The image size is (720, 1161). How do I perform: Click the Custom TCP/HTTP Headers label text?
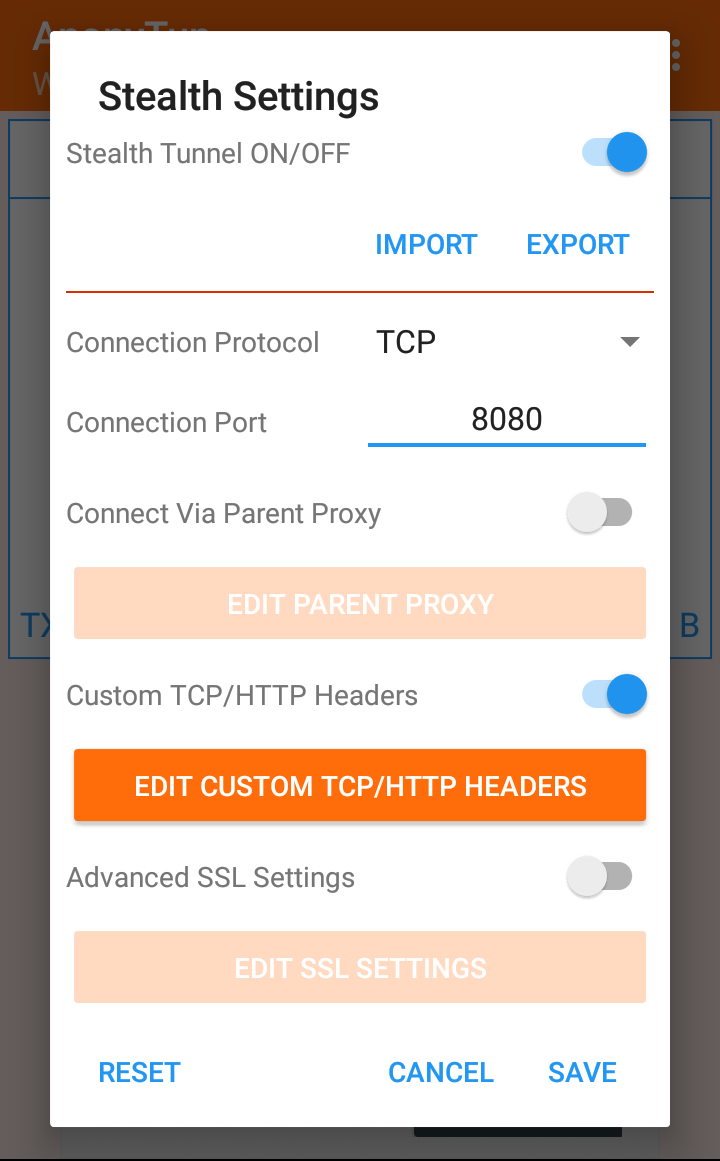[x=242, y=696]
